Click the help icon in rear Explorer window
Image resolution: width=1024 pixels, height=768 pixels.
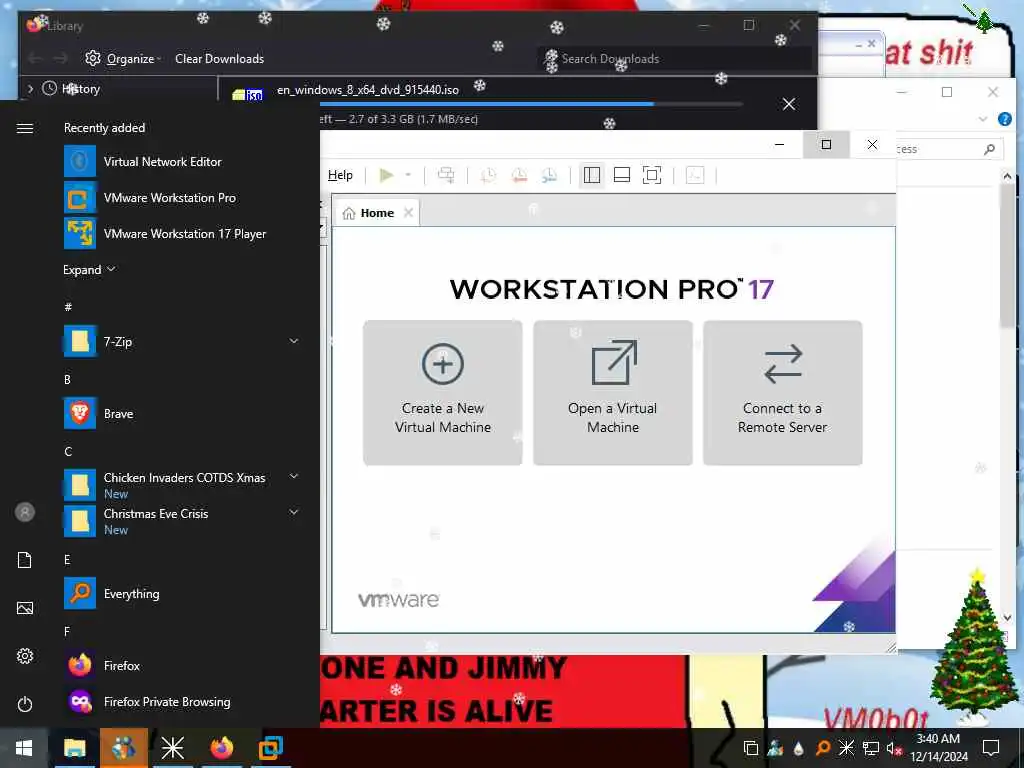pyautogui.click(x=1004, y=119)
